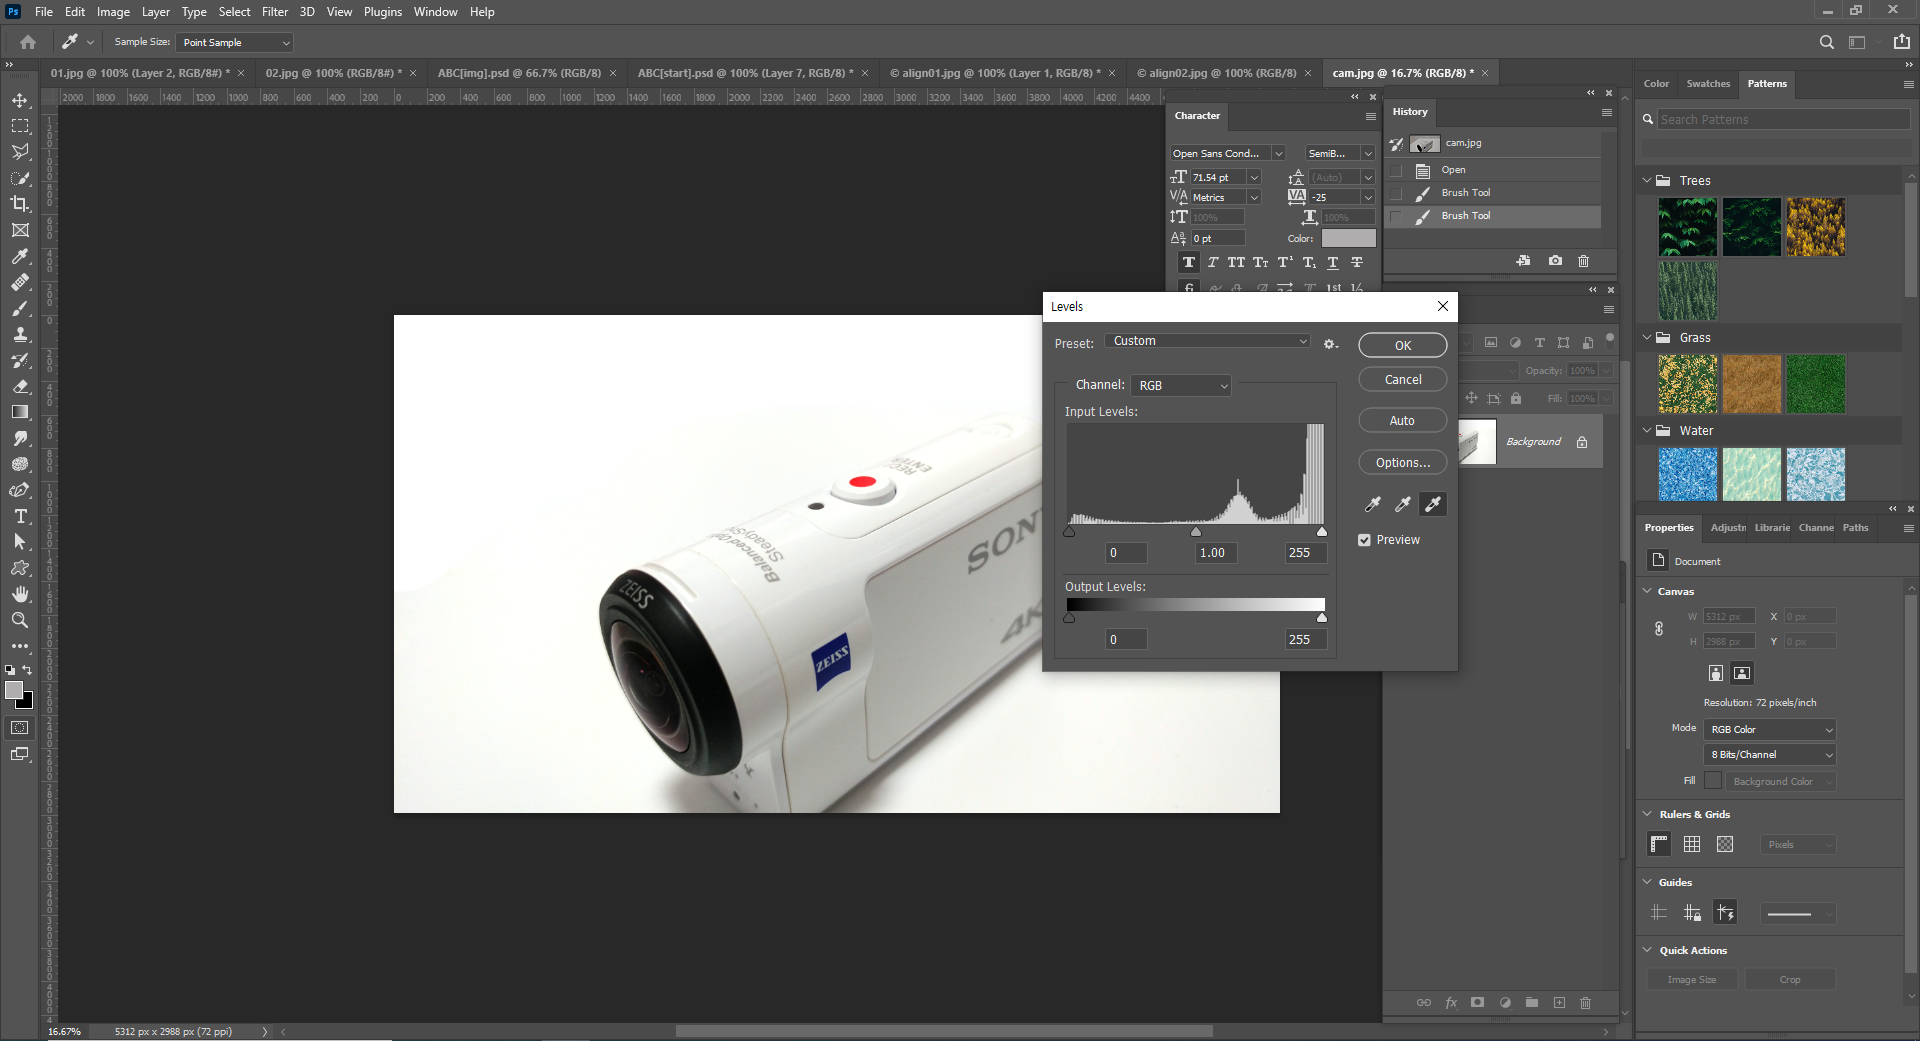Toggle Quick Mask mode

pyautogui.click(x=20, y=728)
